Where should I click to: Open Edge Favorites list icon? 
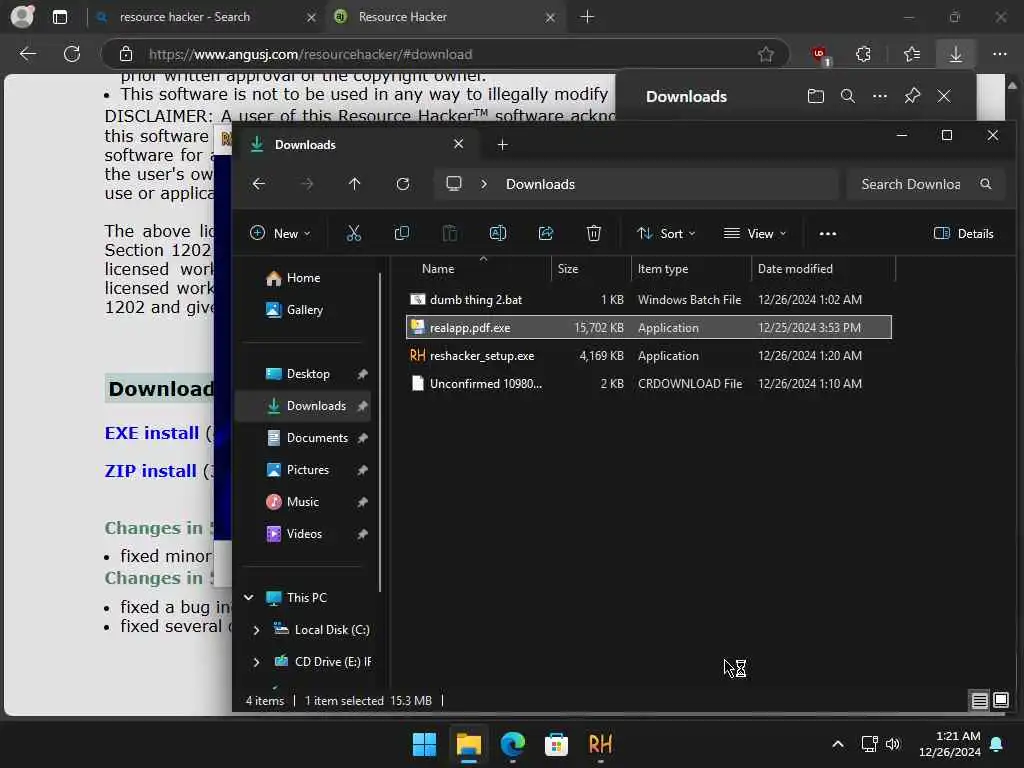[x=912, y=54]
